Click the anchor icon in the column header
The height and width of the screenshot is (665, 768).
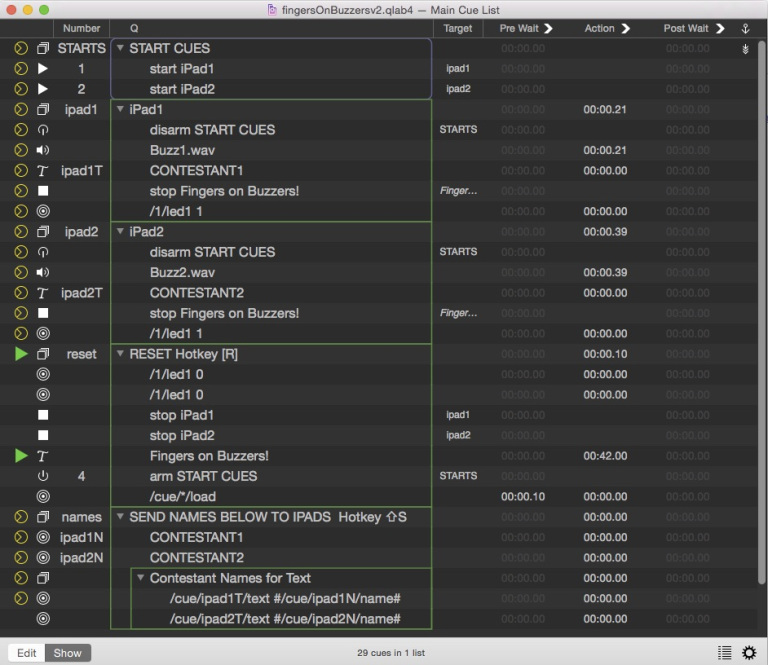744,29
